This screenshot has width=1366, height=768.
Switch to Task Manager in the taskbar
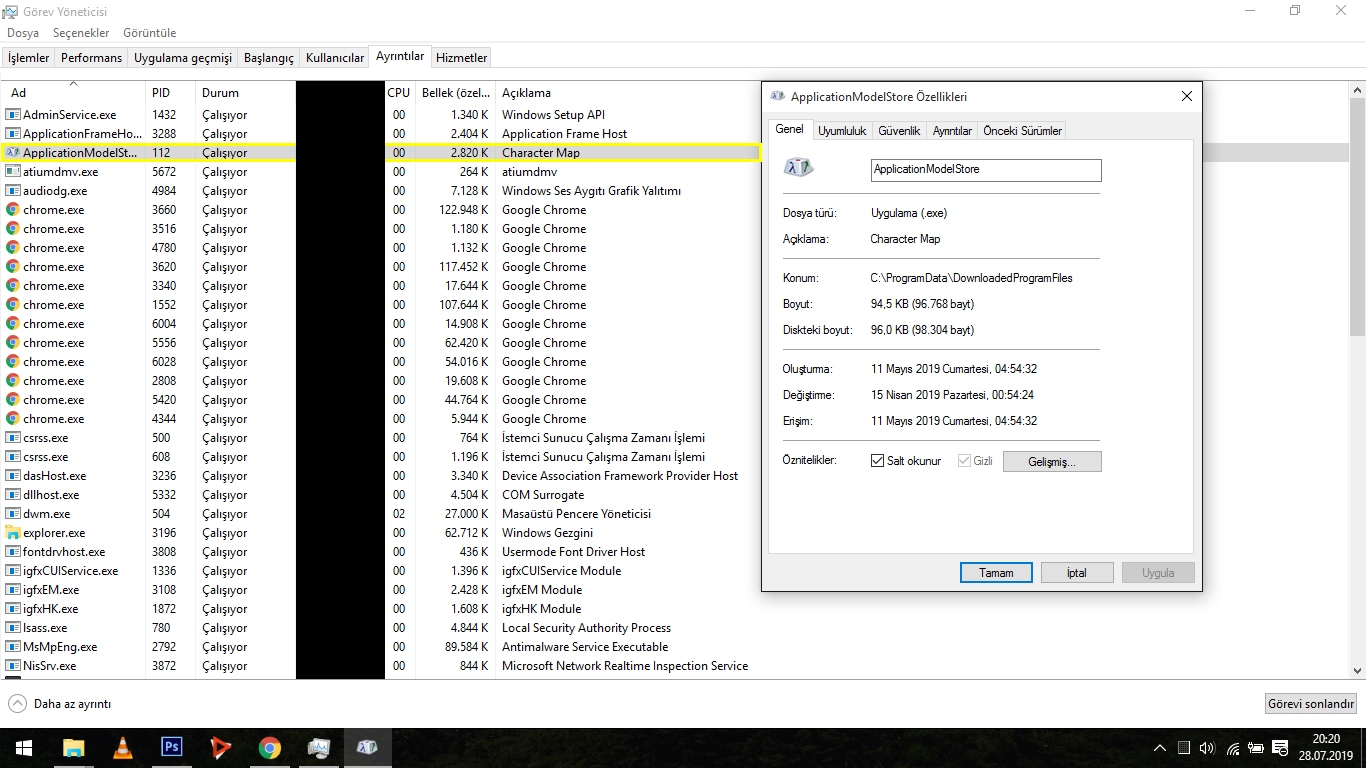[318, 748]
